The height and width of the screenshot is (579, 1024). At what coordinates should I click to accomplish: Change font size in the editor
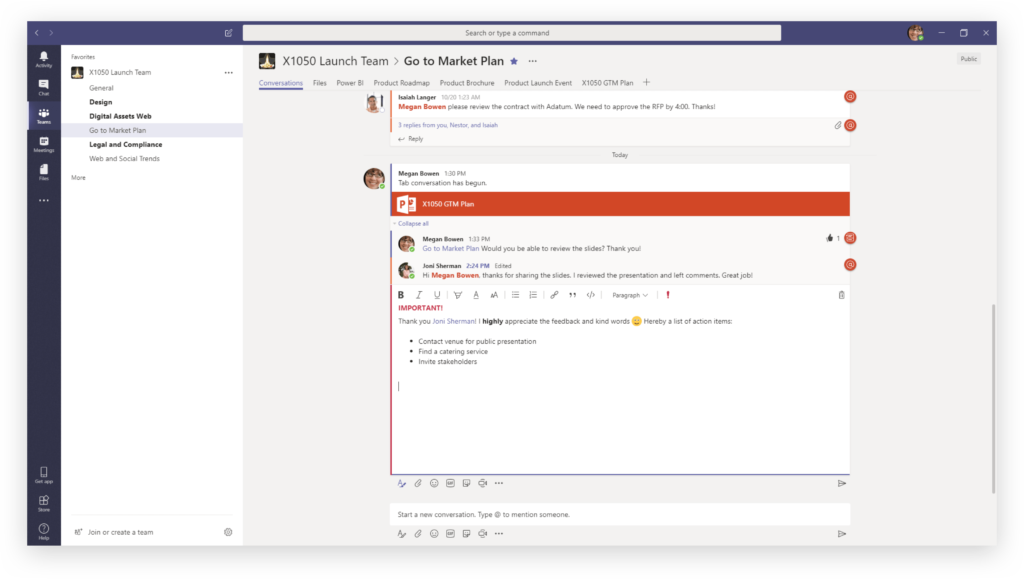click(494, 295)
